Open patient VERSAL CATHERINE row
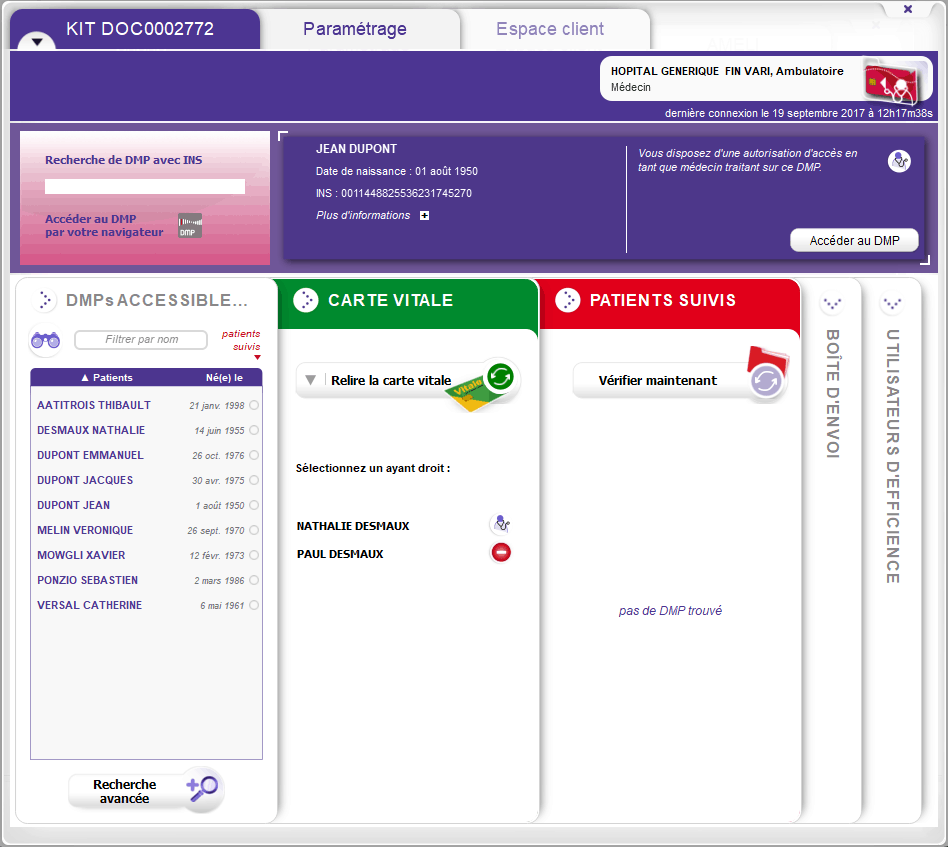The image size is (948, 847). tap(146, 605)
